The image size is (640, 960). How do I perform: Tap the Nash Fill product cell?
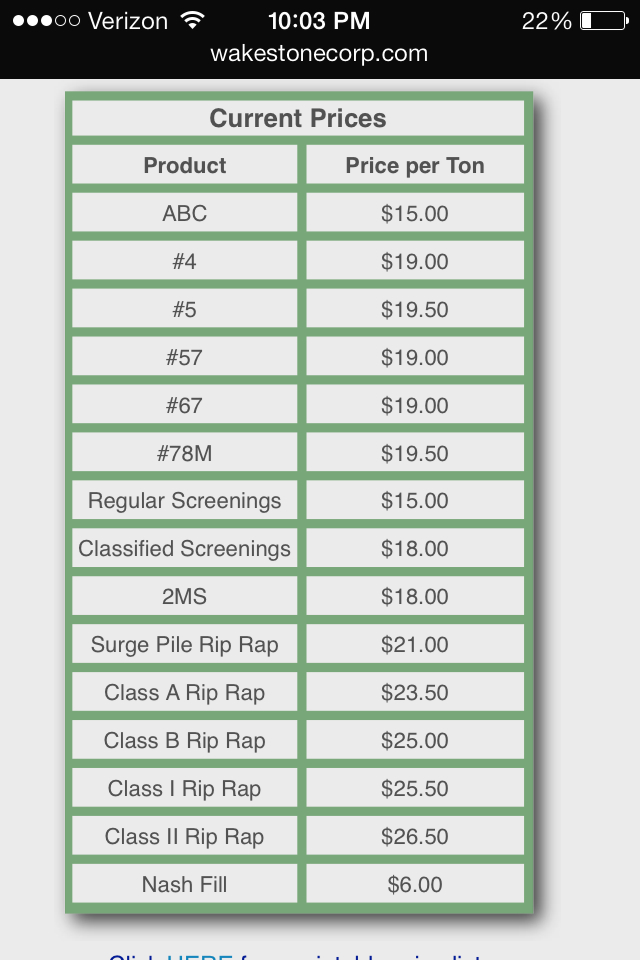click(185, 885)
